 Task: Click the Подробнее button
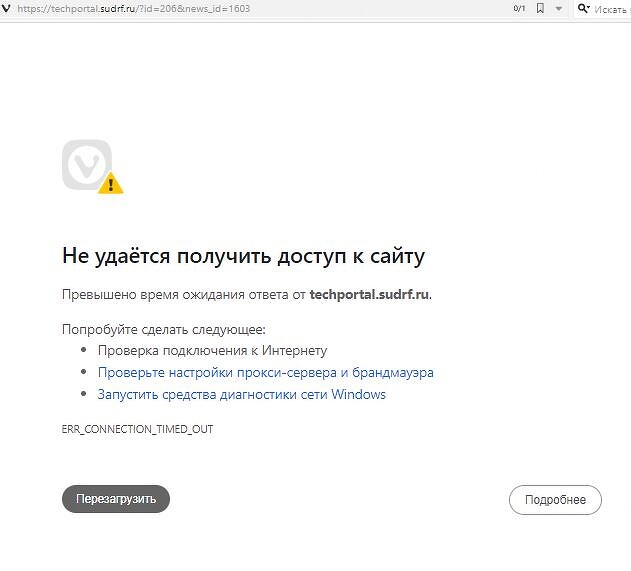pos(555,500)
